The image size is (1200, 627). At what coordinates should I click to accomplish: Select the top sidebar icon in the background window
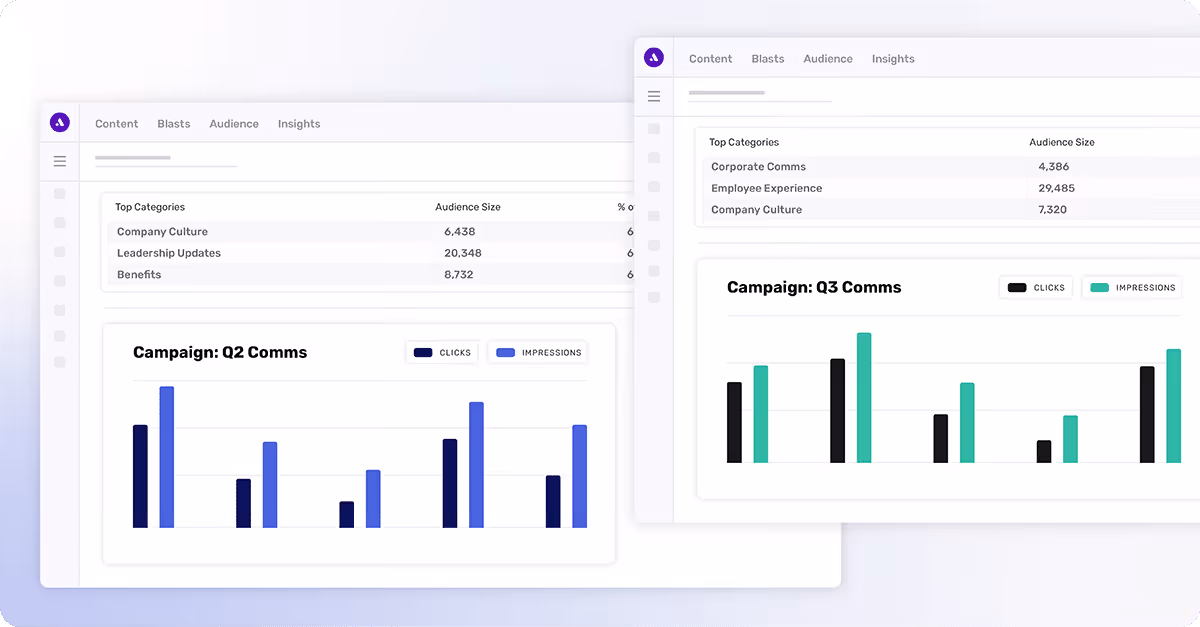coord(655,129)
